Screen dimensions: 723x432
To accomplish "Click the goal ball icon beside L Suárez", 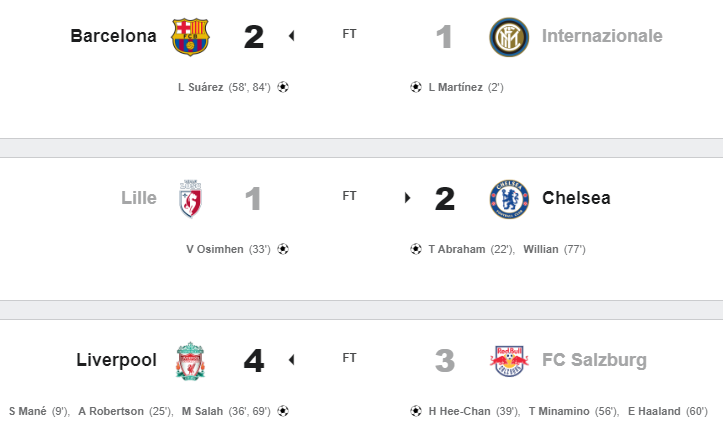I will [x=283, y=87].
